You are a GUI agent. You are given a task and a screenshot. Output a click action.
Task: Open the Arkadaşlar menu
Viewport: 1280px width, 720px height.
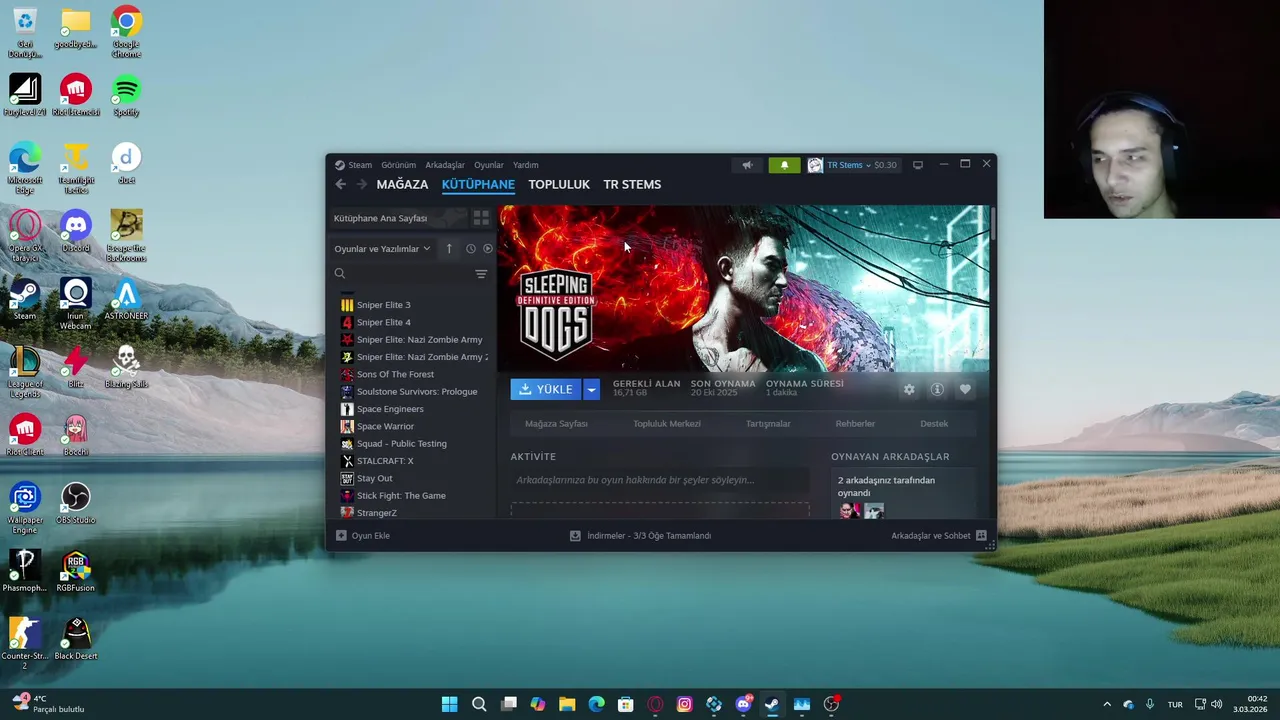tap(445, 165)
